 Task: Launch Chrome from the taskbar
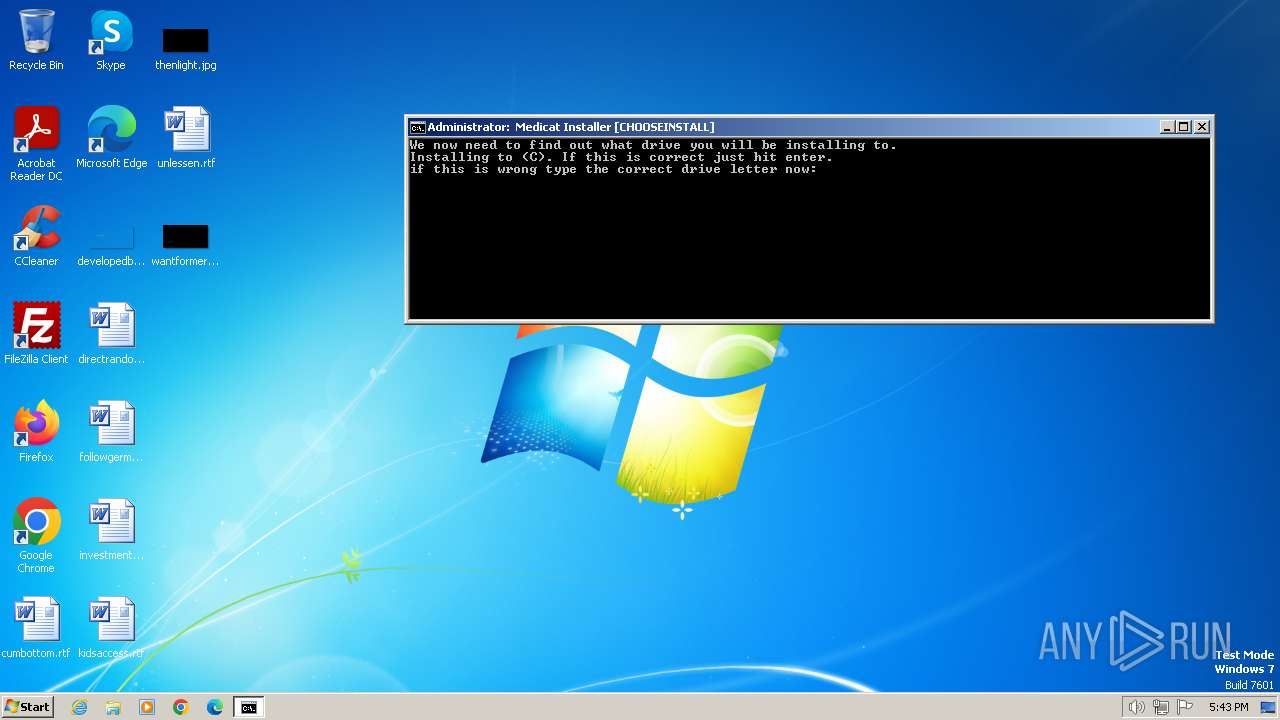point(181,707)
